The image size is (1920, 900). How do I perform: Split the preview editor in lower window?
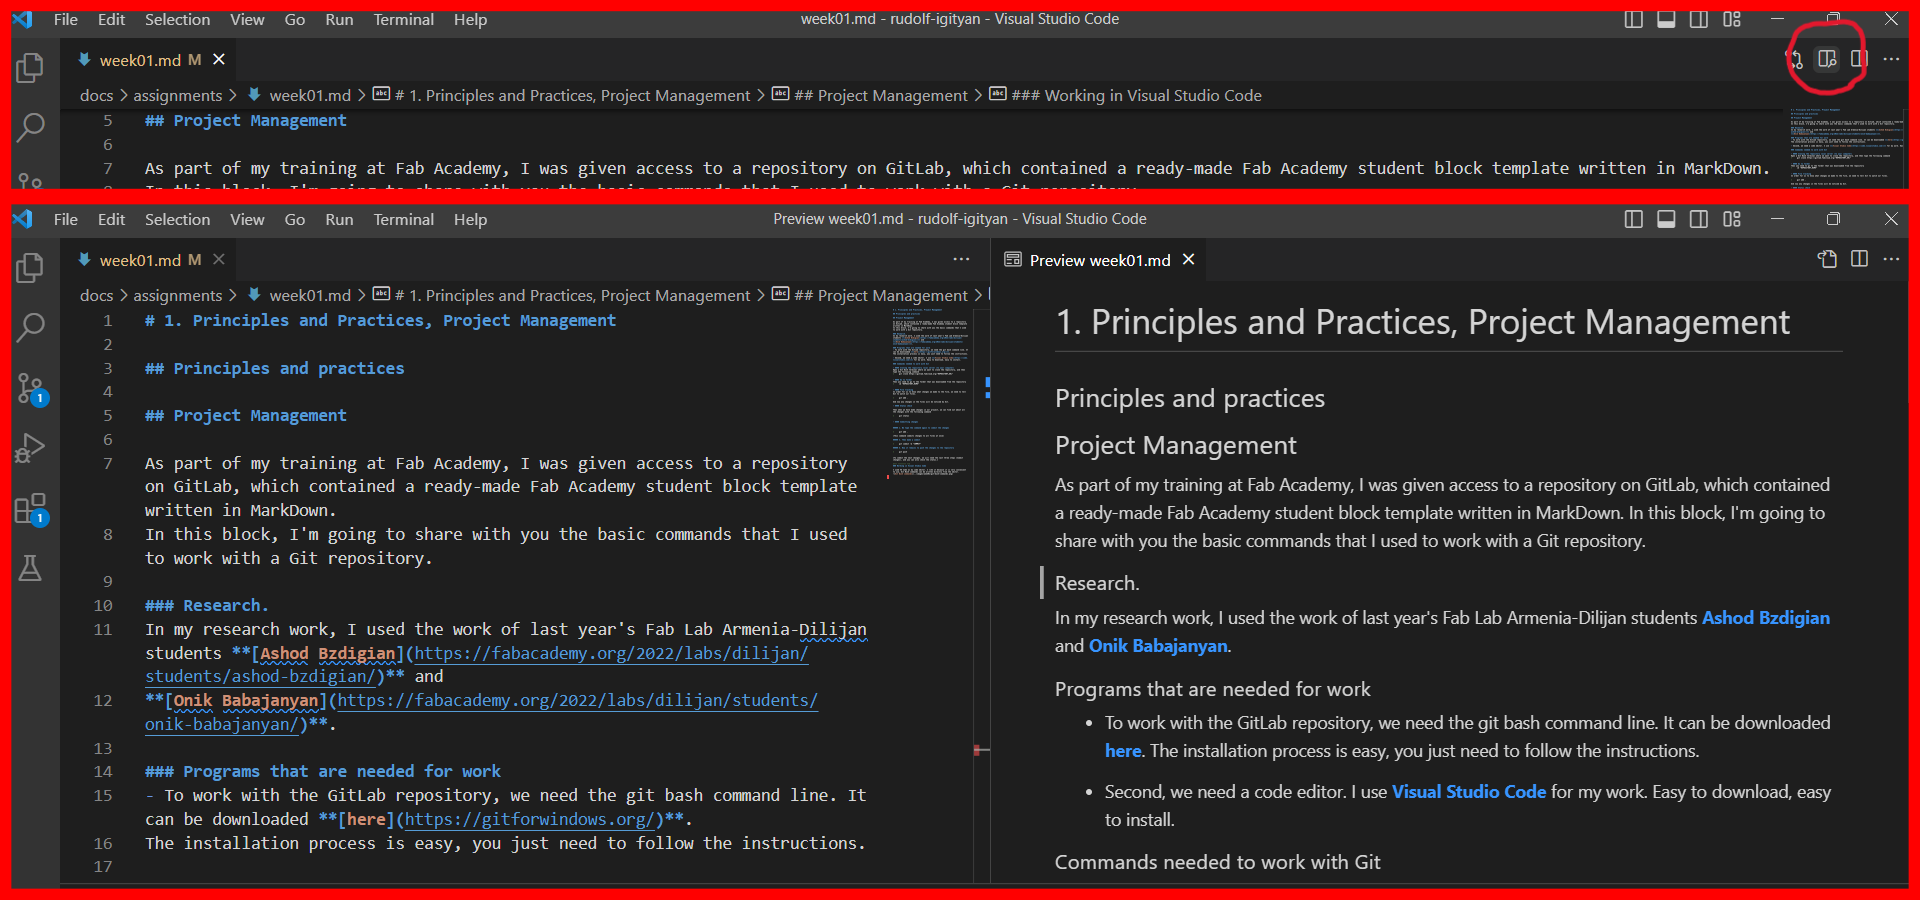click(1859, 259)
